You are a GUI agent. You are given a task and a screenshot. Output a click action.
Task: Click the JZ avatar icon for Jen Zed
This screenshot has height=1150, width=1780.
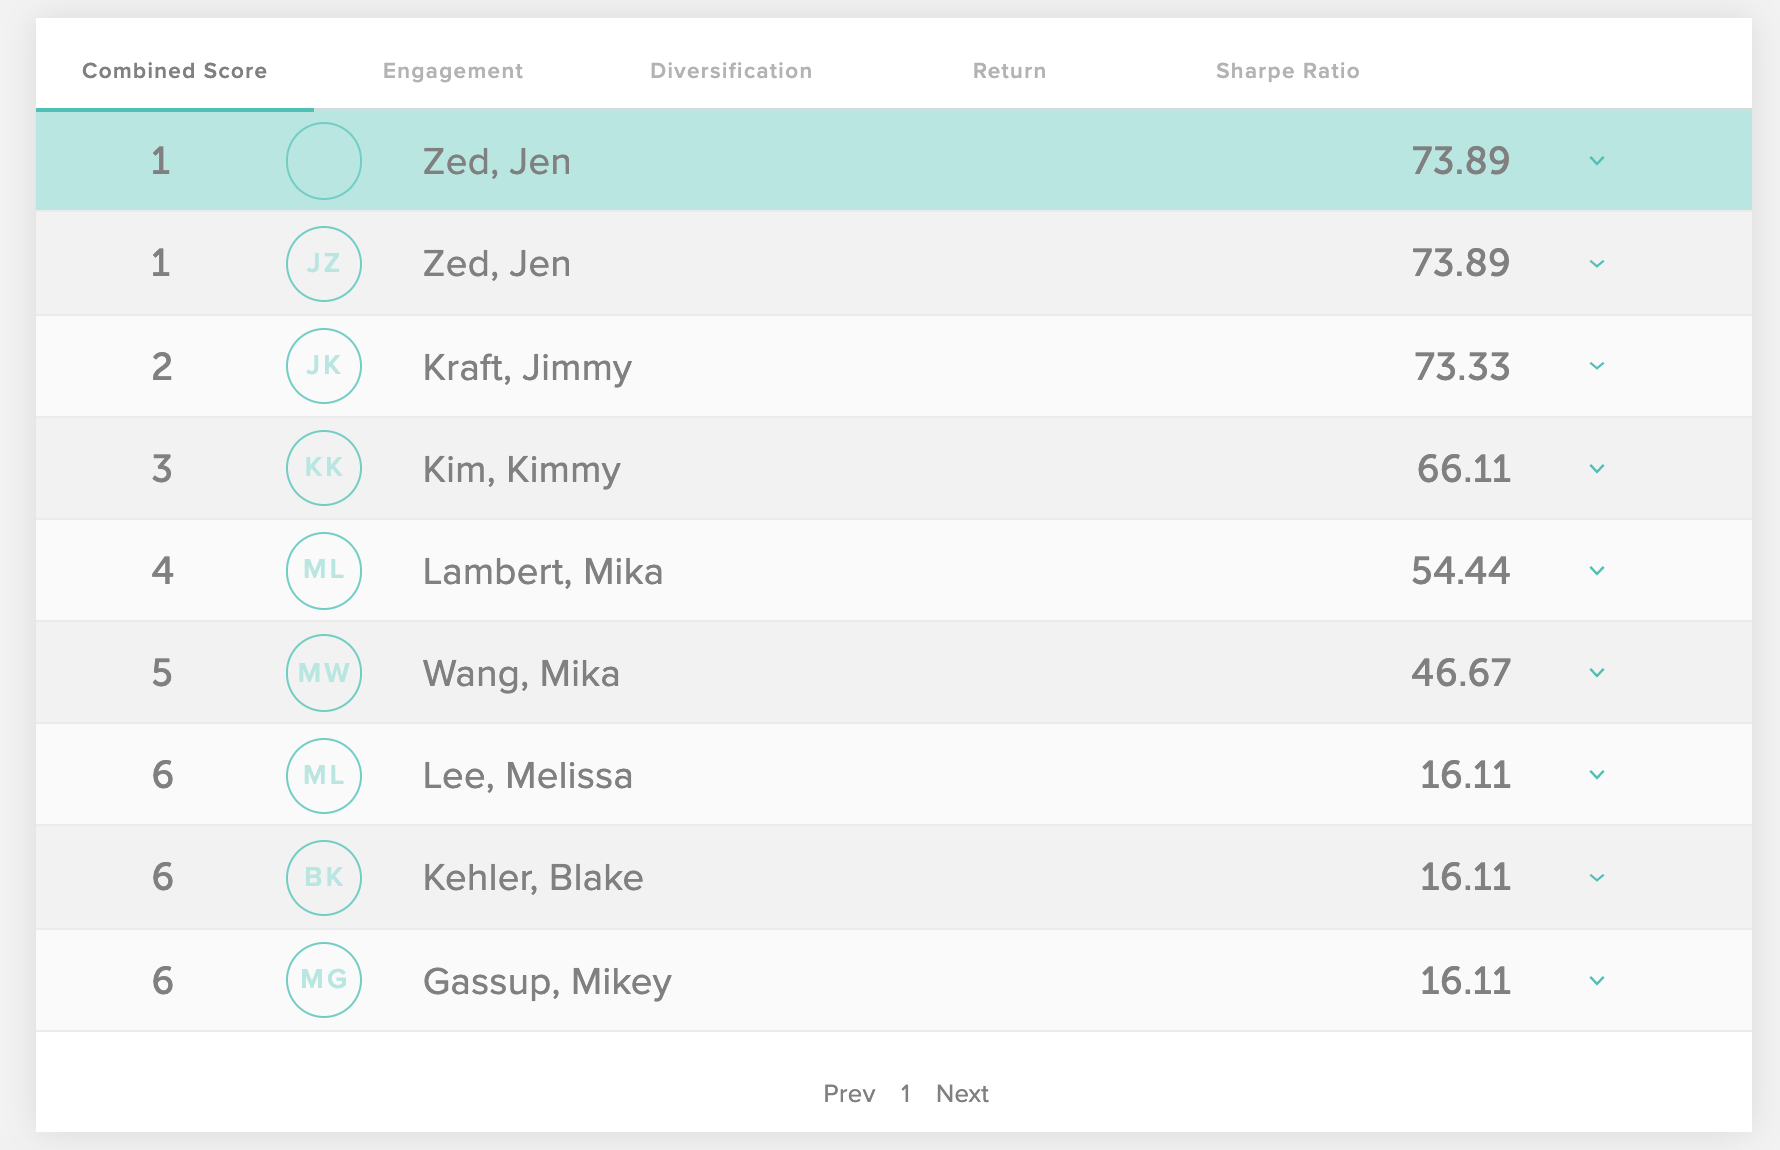(x=324, y=264)
